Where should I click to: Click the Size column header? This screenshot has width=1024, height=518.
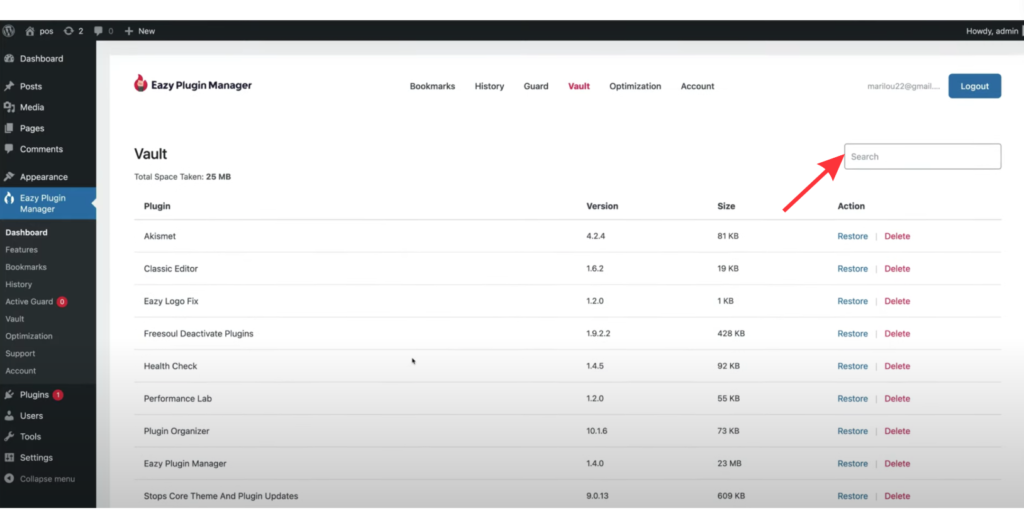point(726,206)
